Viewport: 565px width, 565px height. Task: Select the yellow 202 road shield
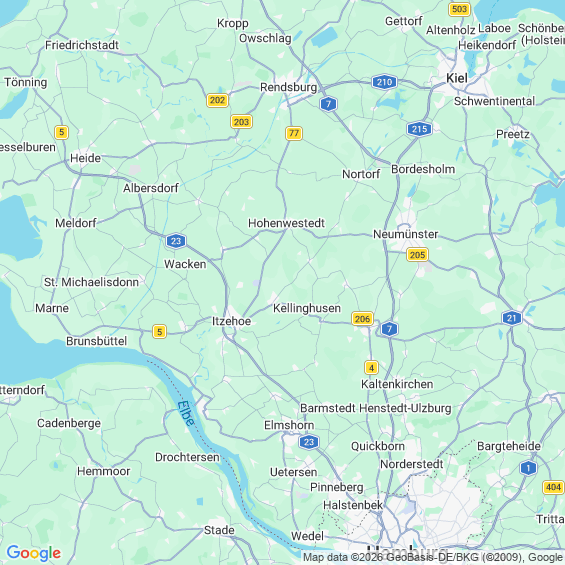tap(217, 100)
